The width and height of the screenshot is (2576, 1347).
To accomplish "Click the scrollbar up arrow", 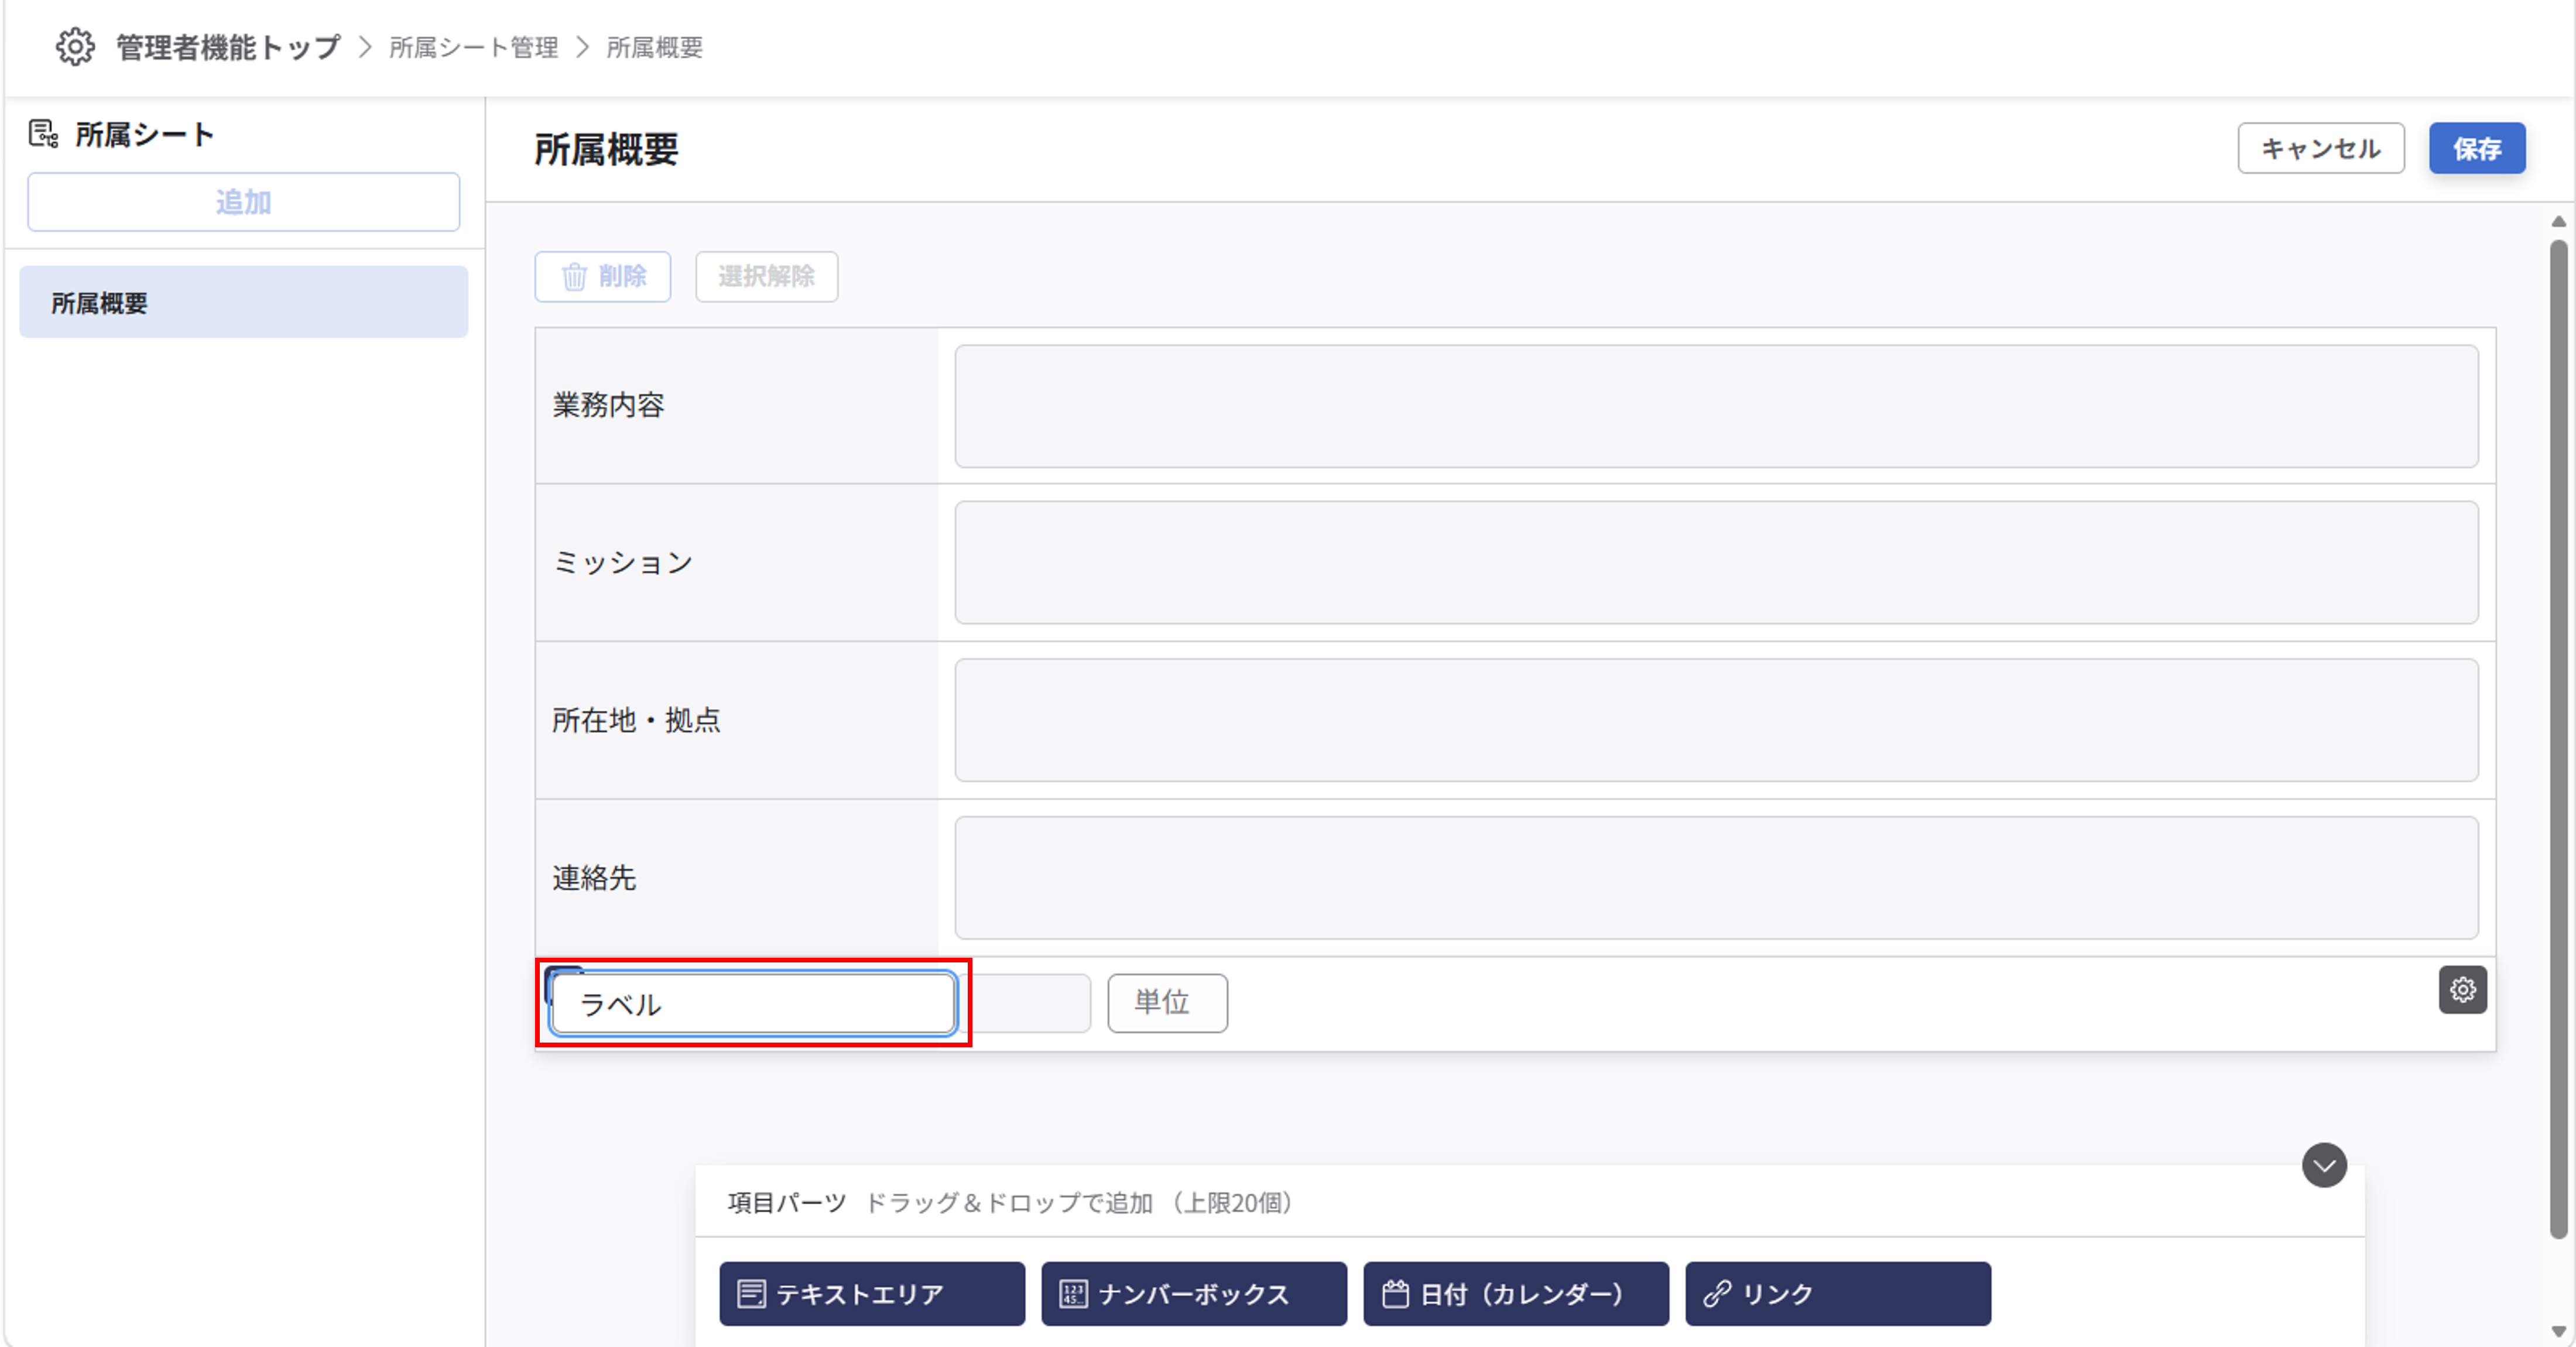I will tap(2559, 222).
